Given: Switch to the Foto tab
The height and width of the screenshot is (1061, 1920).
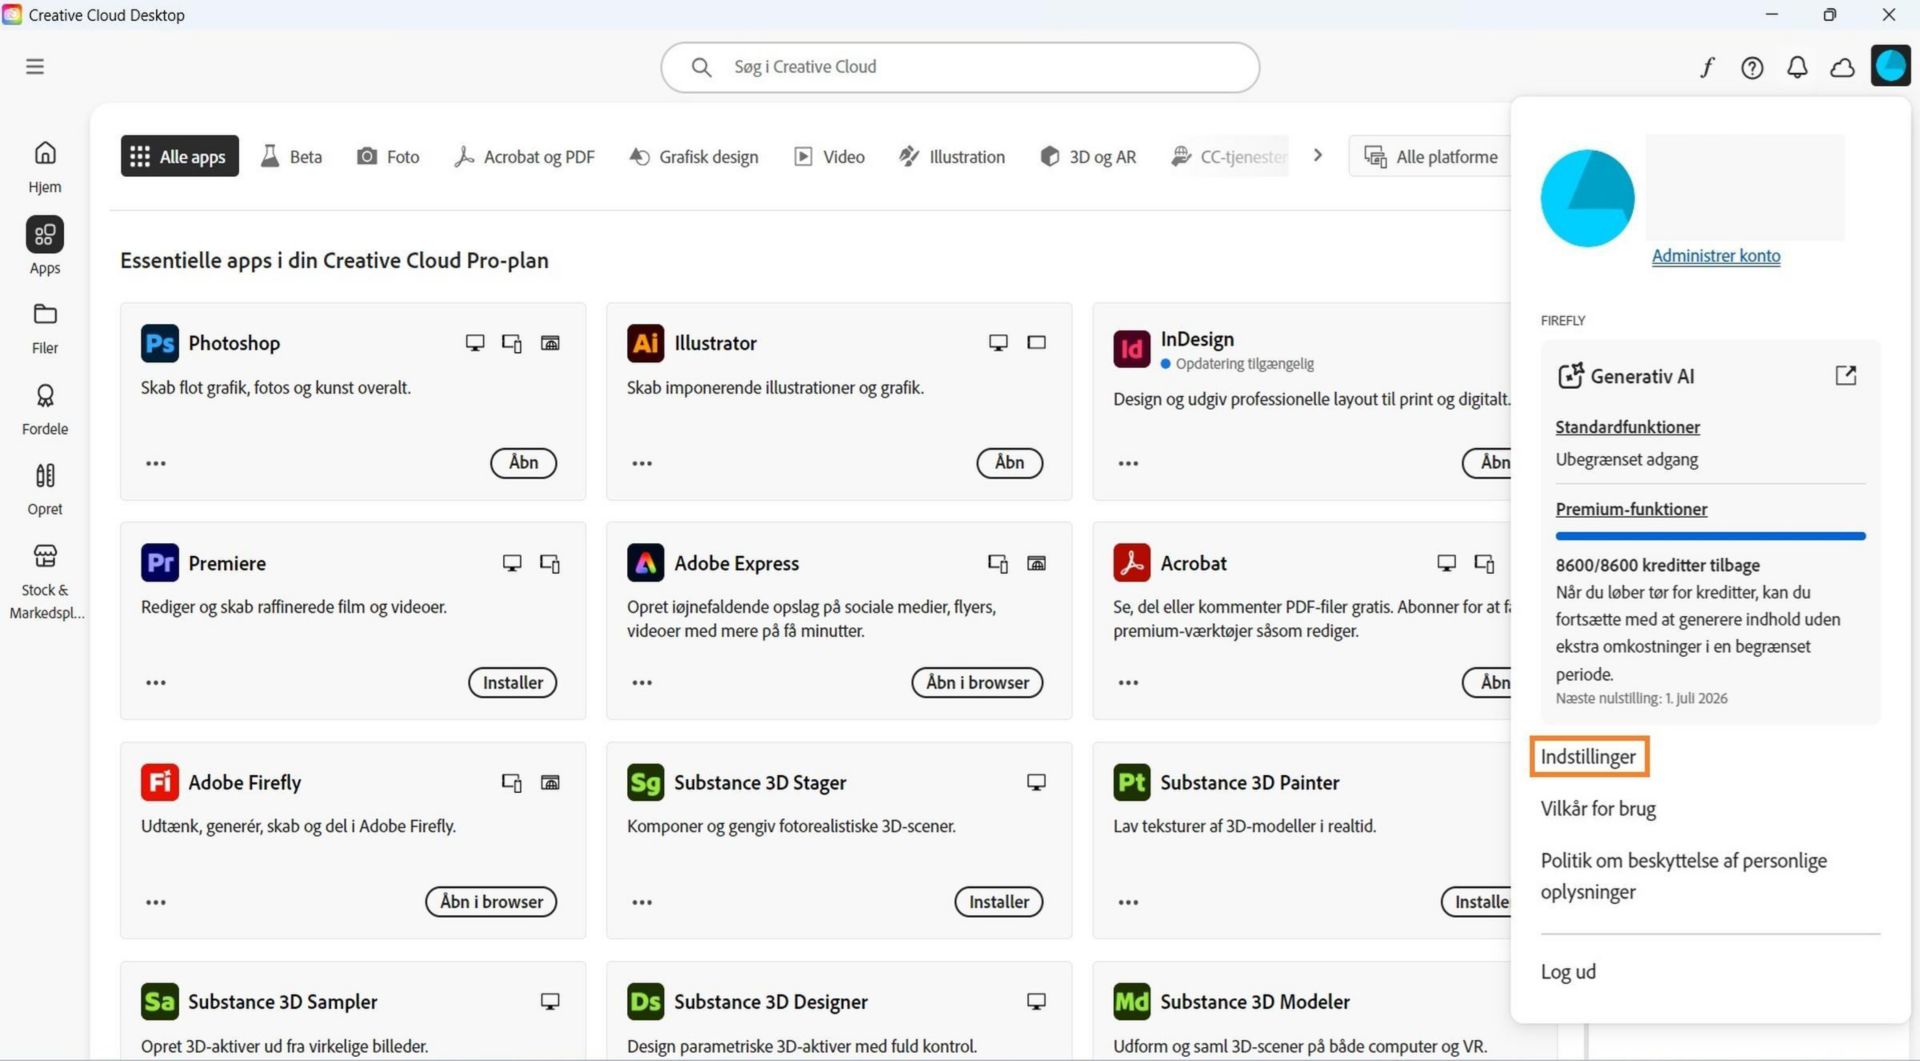Looking at the screenshot, I should (388, 156).
